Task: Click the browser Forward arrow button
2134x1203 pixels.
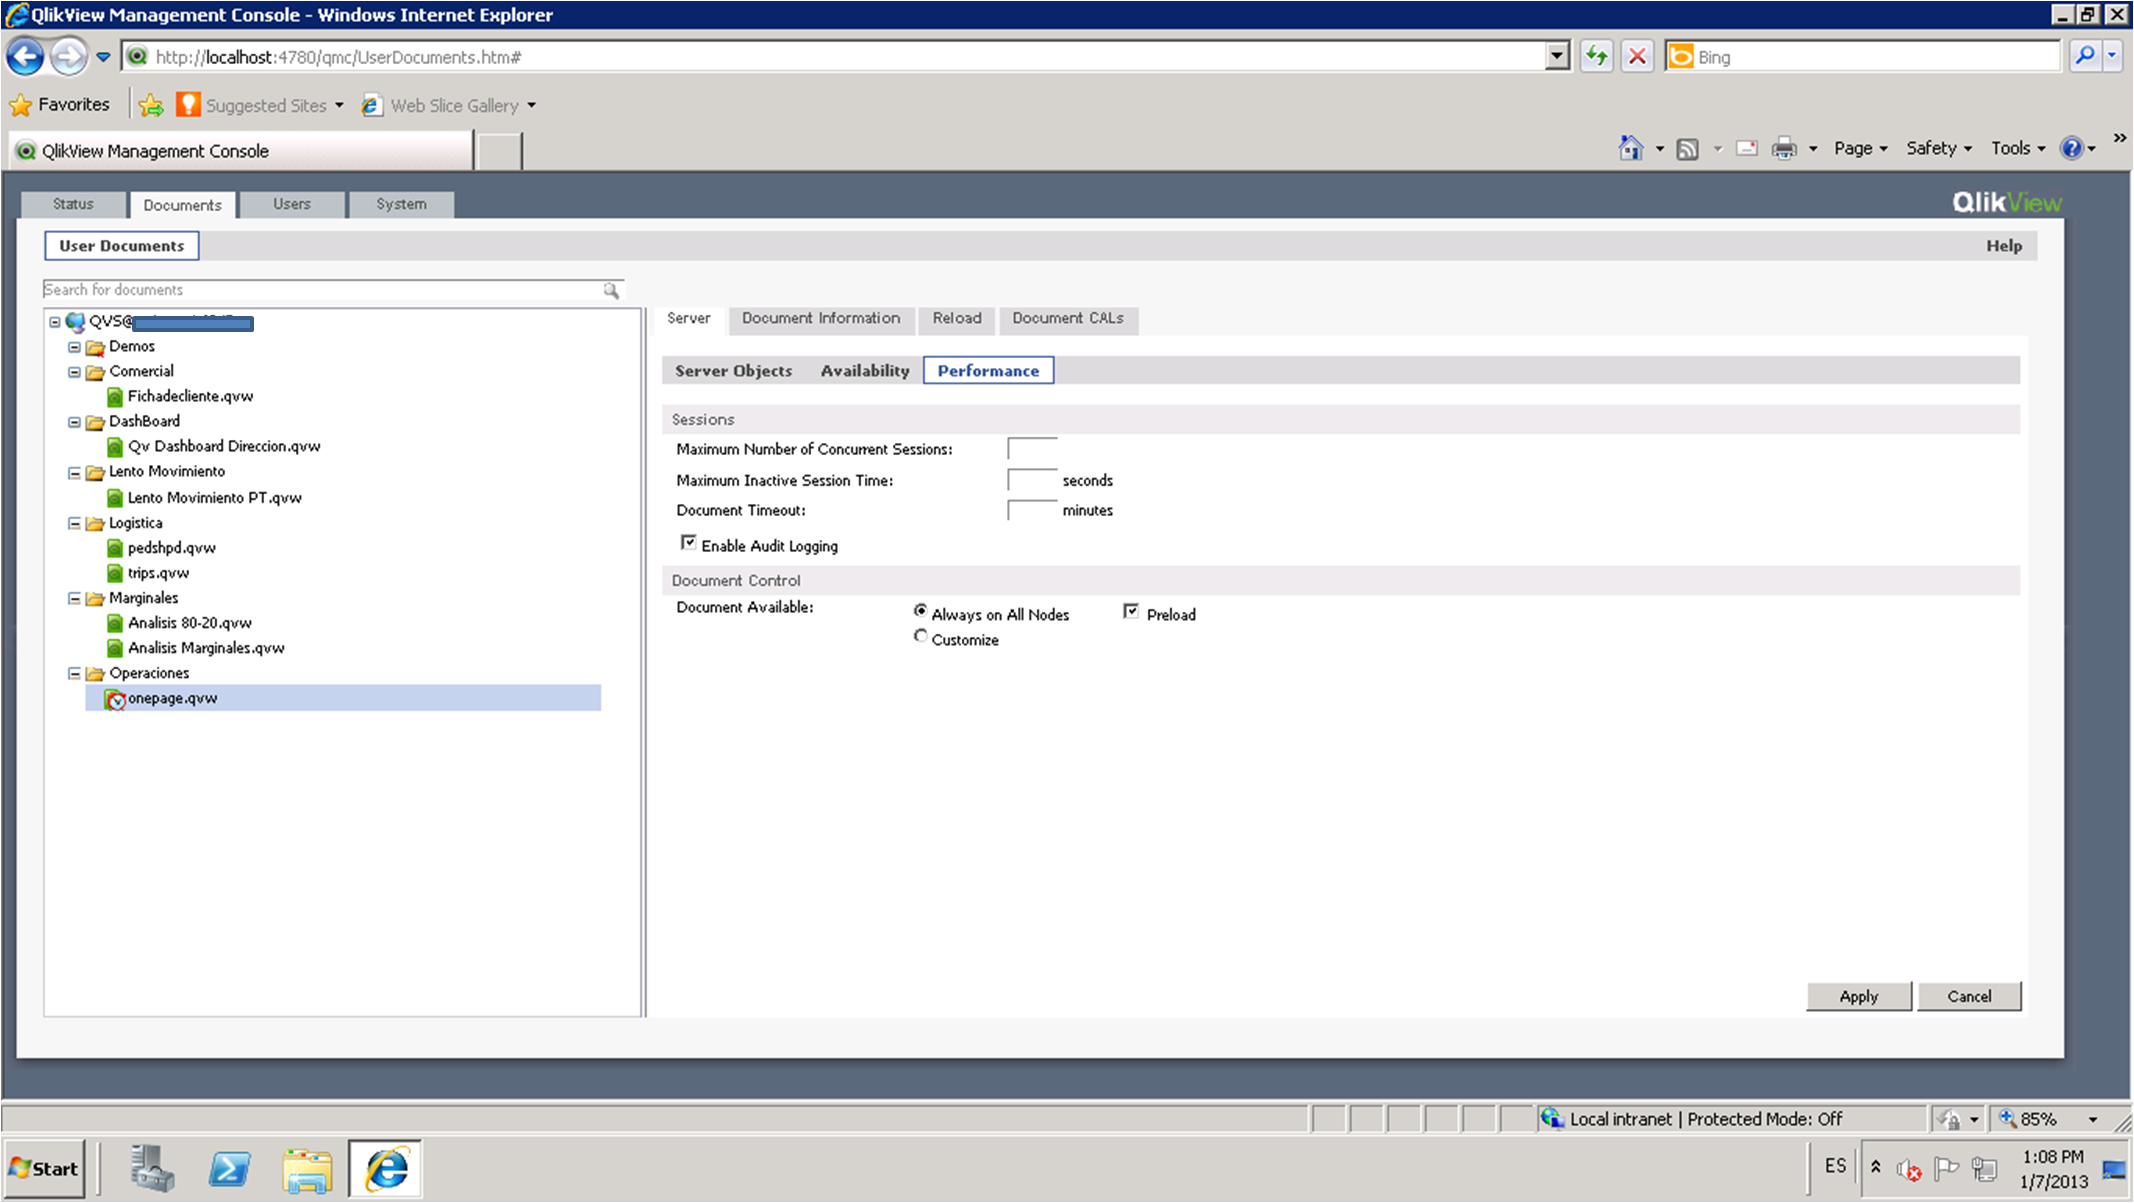Action: point(68,57)
